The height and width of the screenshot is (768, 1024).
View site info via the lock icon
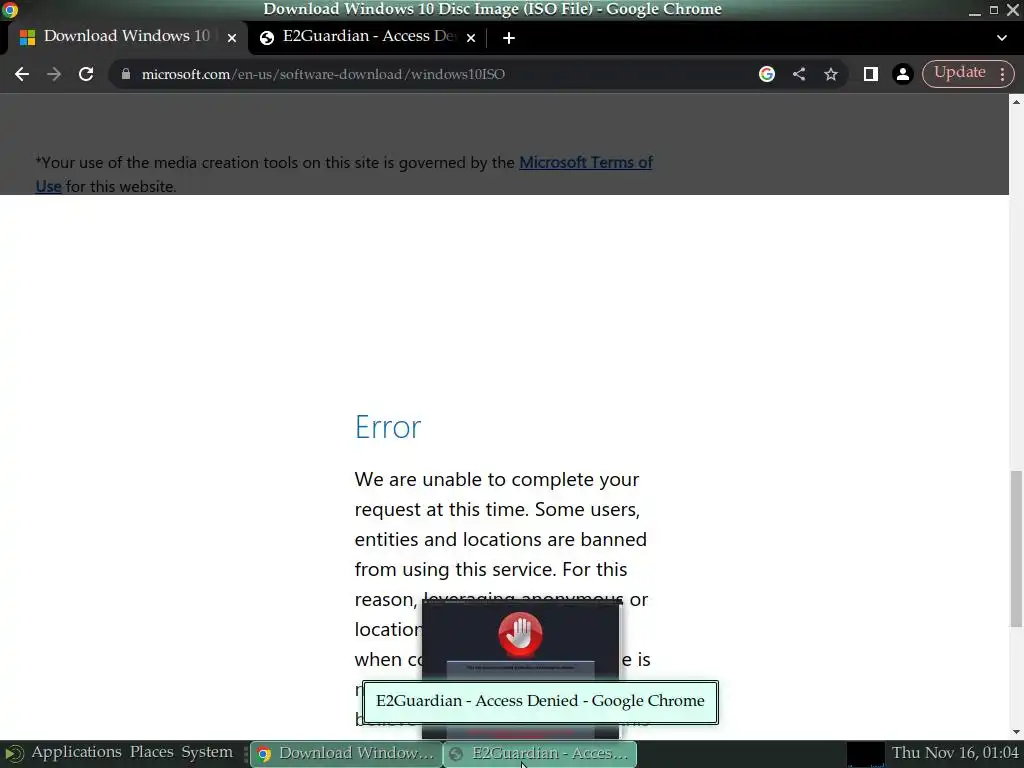pyautogui.click(x=126, y=74)
